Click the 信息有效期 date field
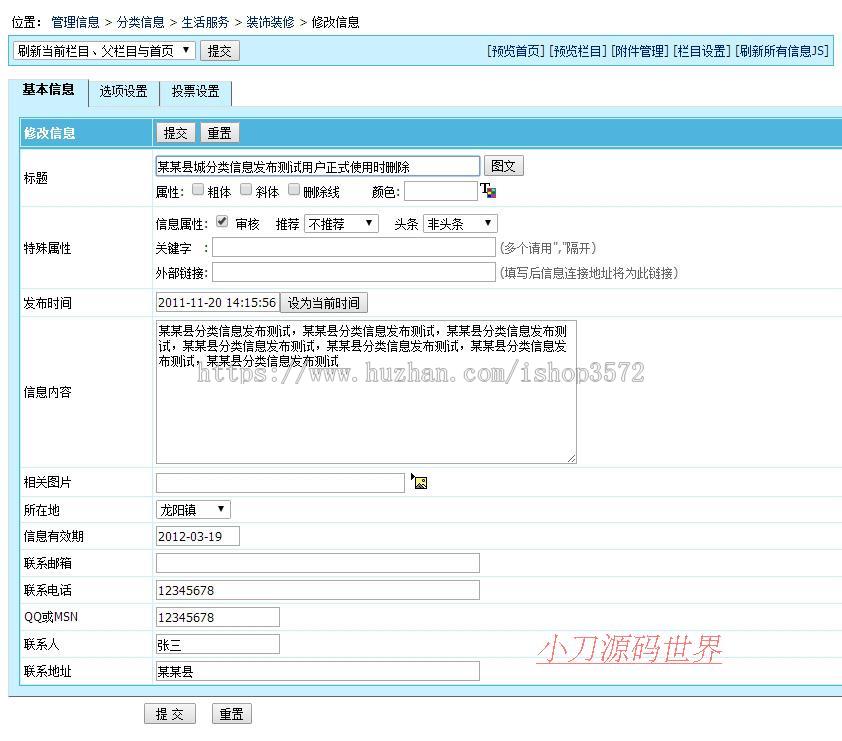The height and width of the screenshot is (741, 842). [x=198, y=536]
